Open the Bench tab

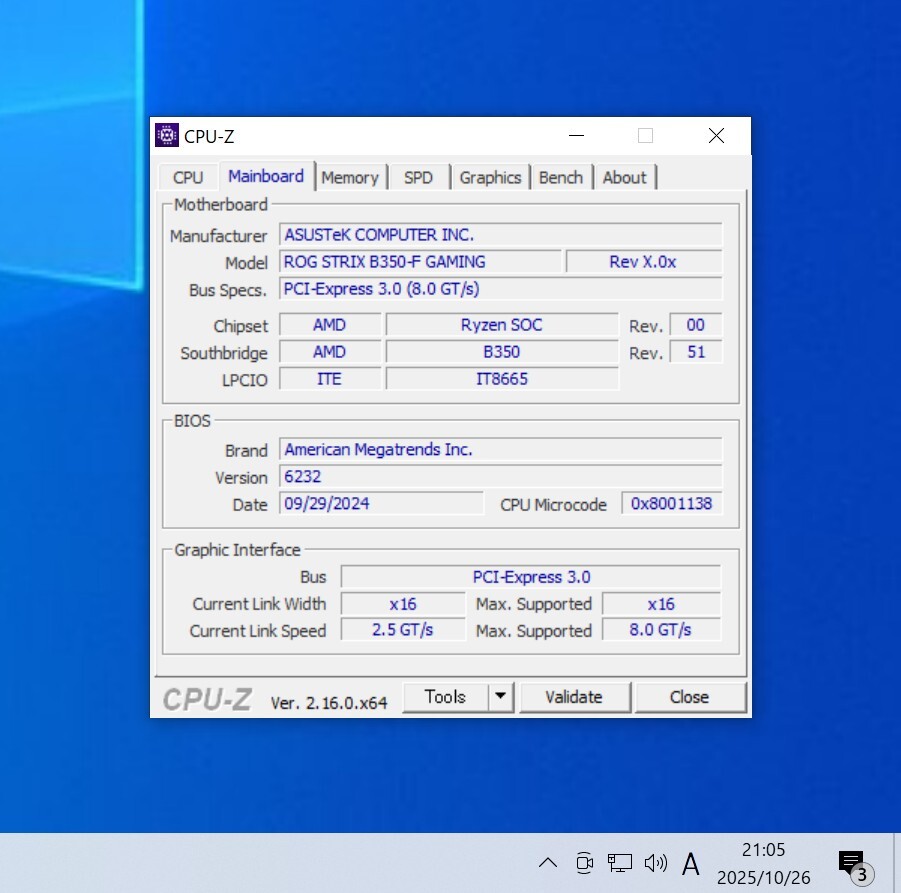pyautogui.click(x=560, y=177)
